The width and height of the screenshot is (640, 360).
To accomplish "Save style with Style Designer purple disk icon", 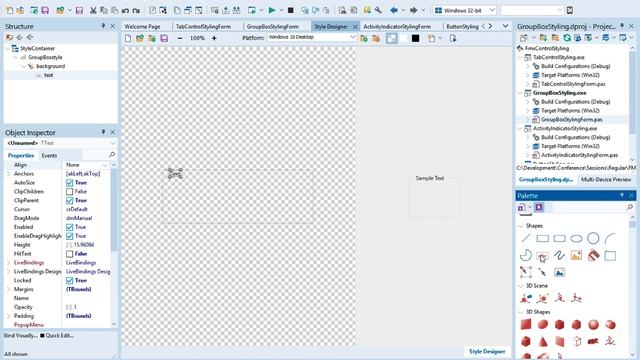I will [164, 38].
